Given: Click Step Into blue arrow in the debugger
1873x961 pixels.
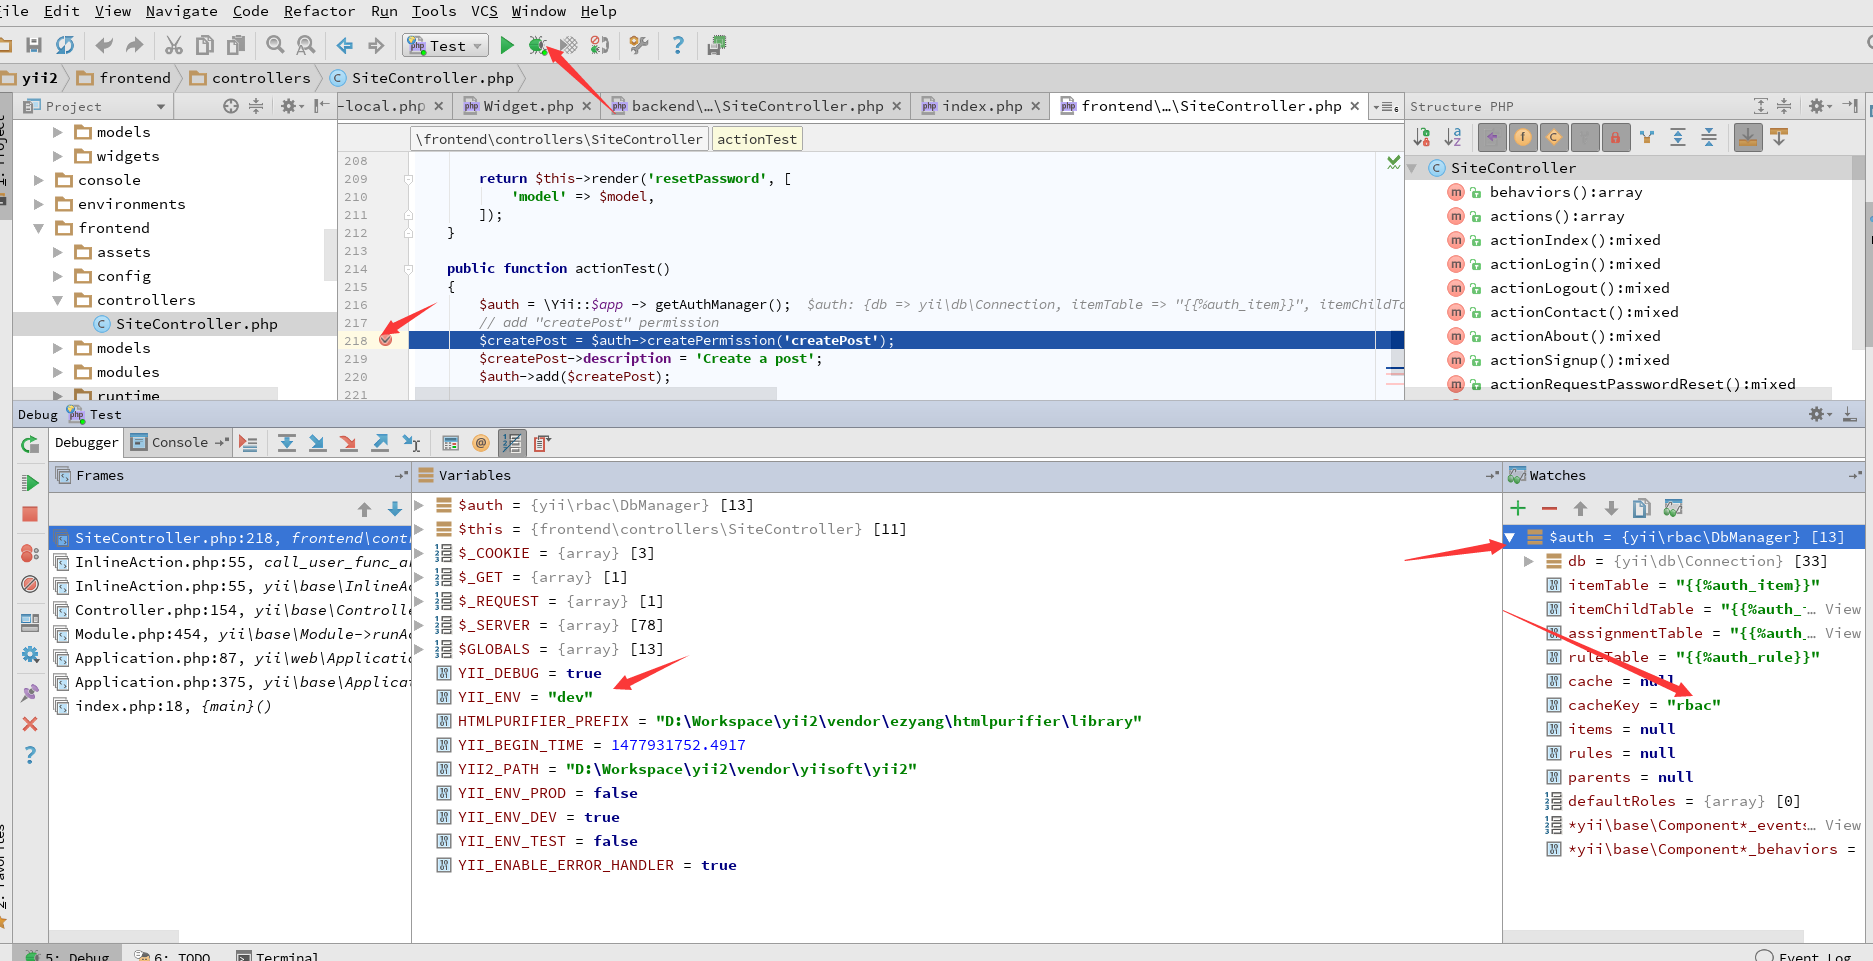Looking at the screenshot, I should click(x=317, y=443).
